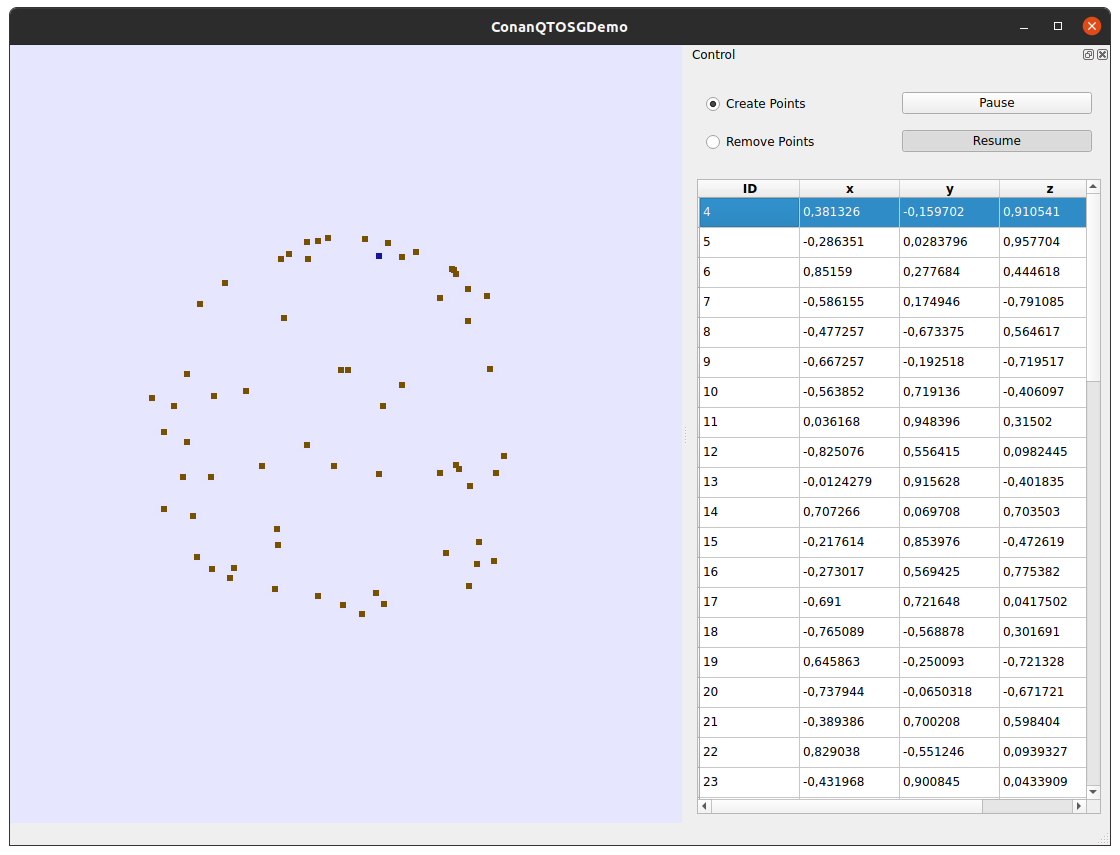
Task: Select row ID 23
Action: (749, 782)
